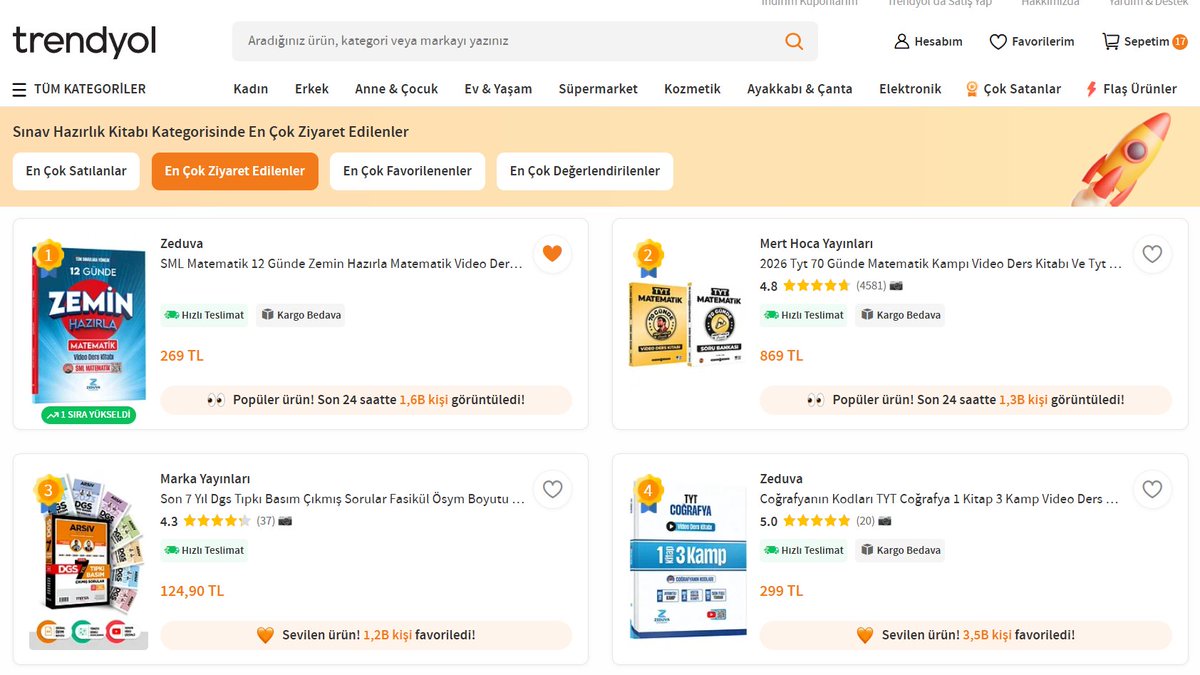Click photo review camera icon next to (37)
This screenshot has width=1200, height=675.
(x=285, y=521)
